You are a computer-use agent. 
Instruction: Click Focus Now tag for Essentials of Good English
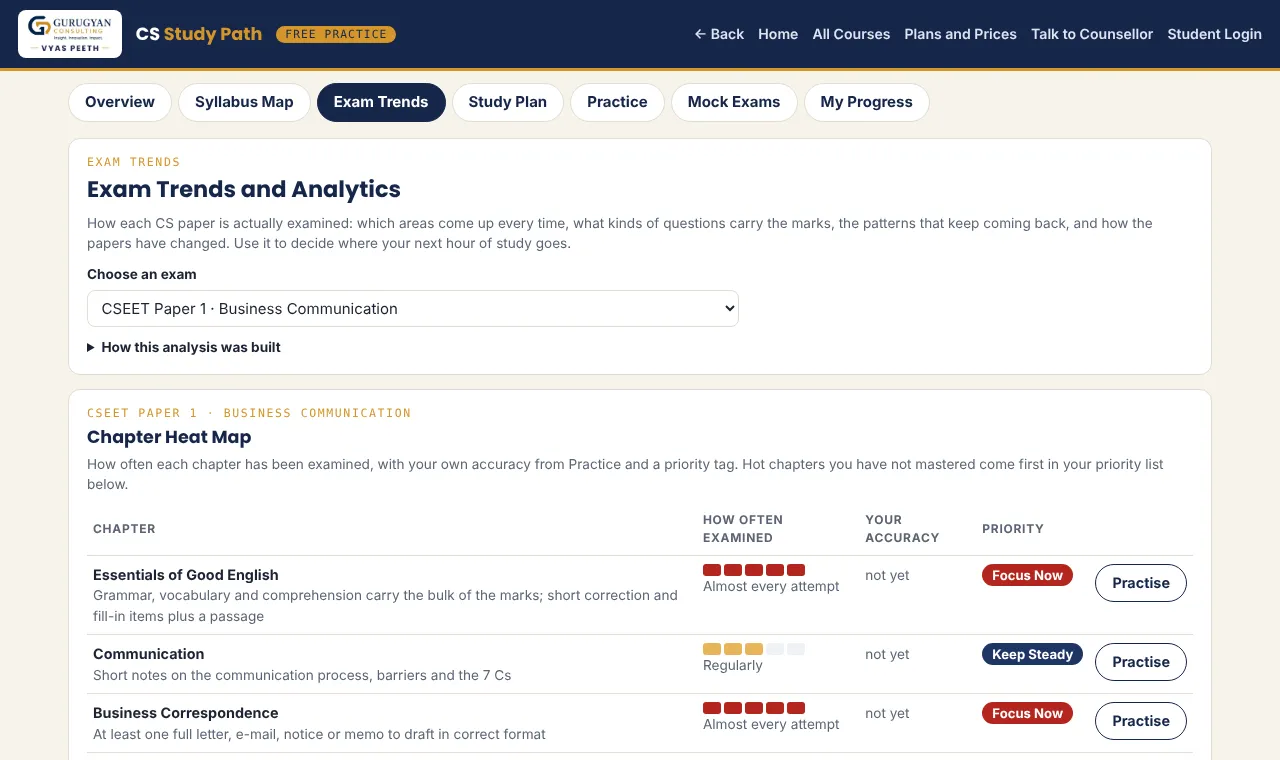[1027, 575]
